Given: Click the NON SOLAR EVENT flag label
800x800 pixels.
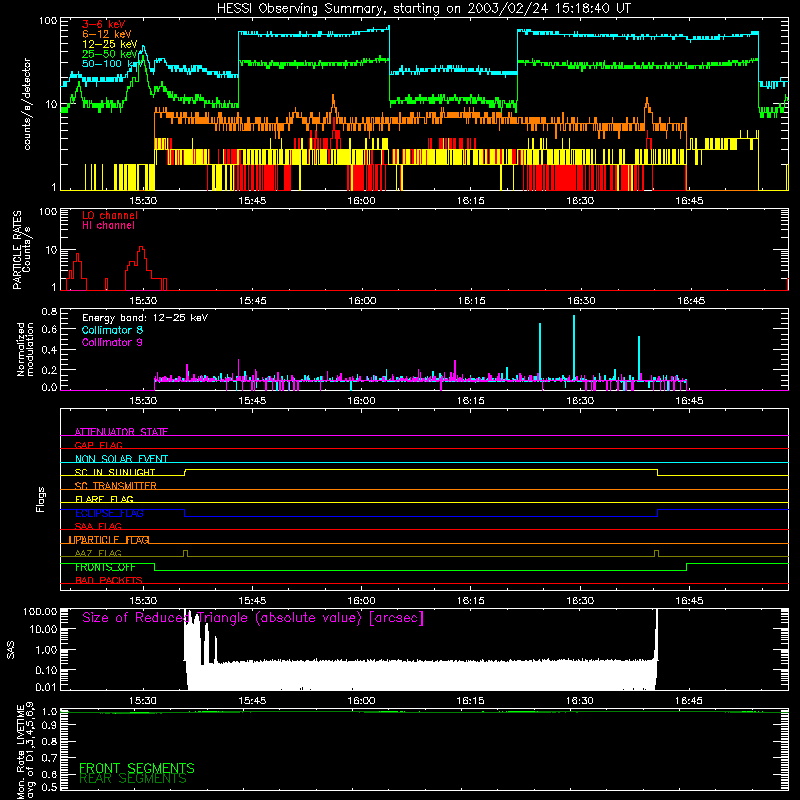Looking at the screenshot, I should click(x=121, y=459).
